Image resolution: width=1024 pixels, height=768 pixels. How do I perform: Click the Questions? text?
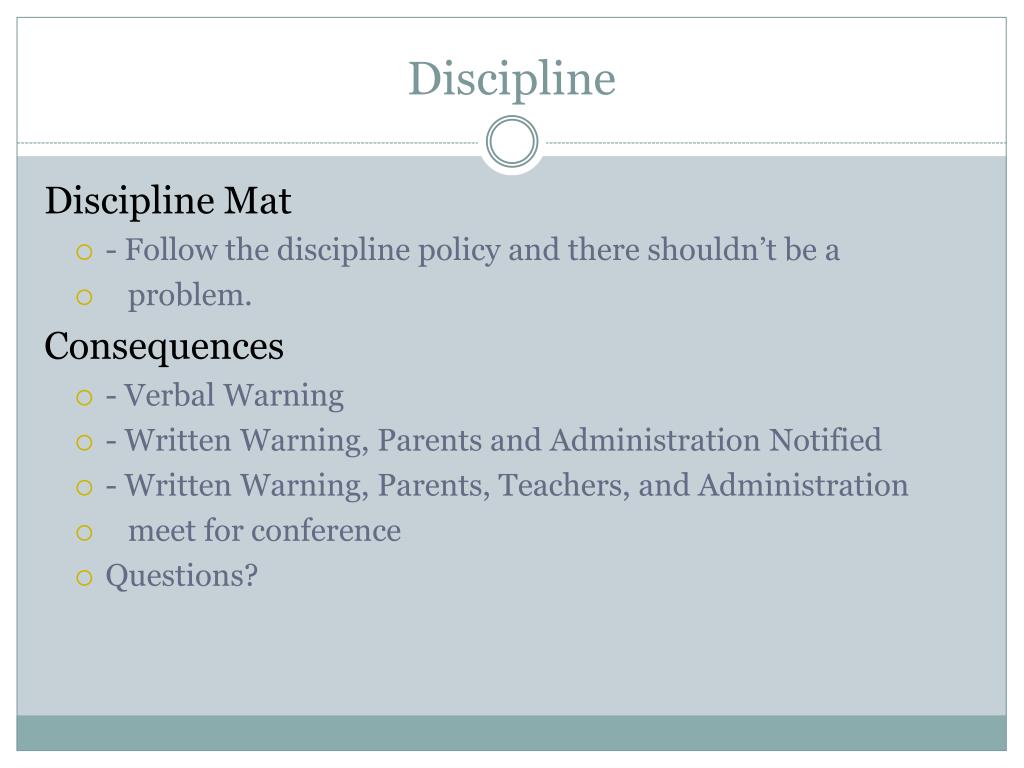pyautogui.click(x=182, y=576)
